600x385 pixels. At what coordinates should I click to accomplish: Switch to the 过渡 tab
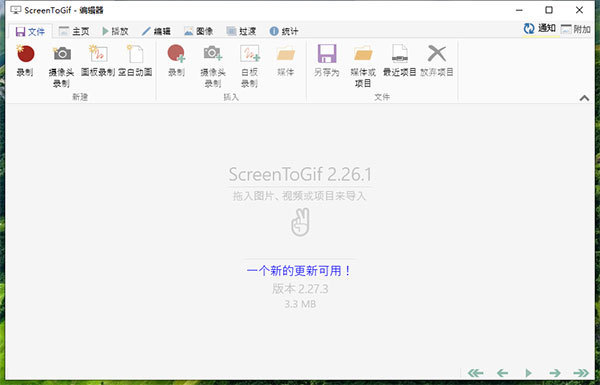click(241, 31)
